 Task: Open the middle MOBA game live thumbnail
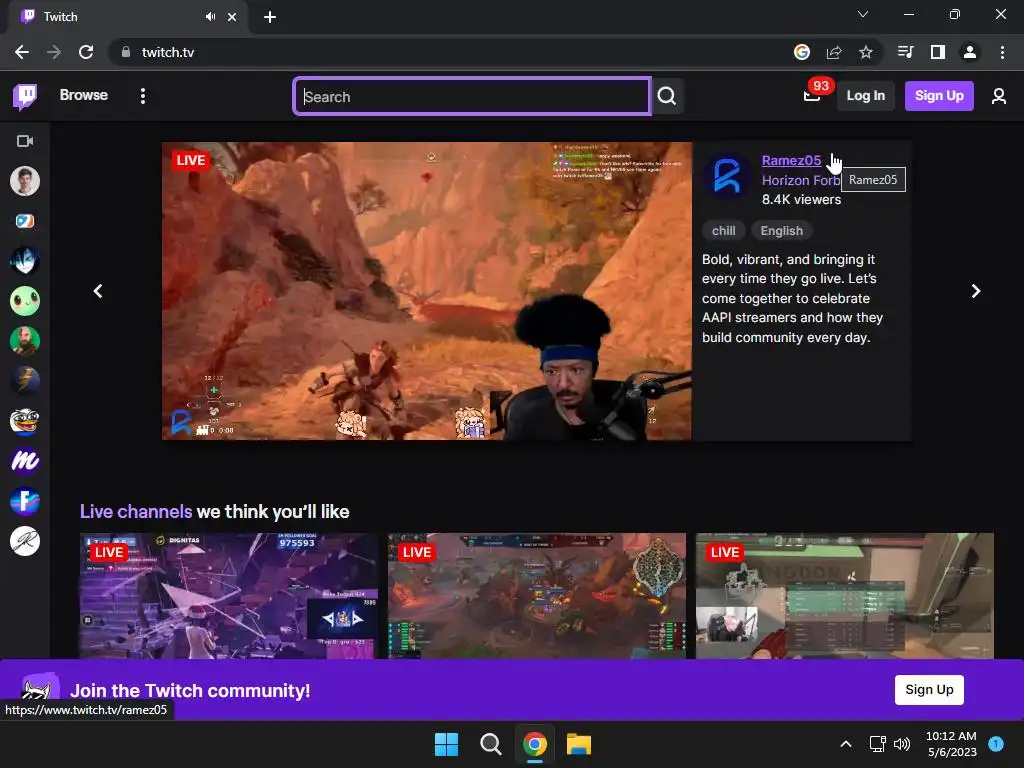tap(537, 596)
